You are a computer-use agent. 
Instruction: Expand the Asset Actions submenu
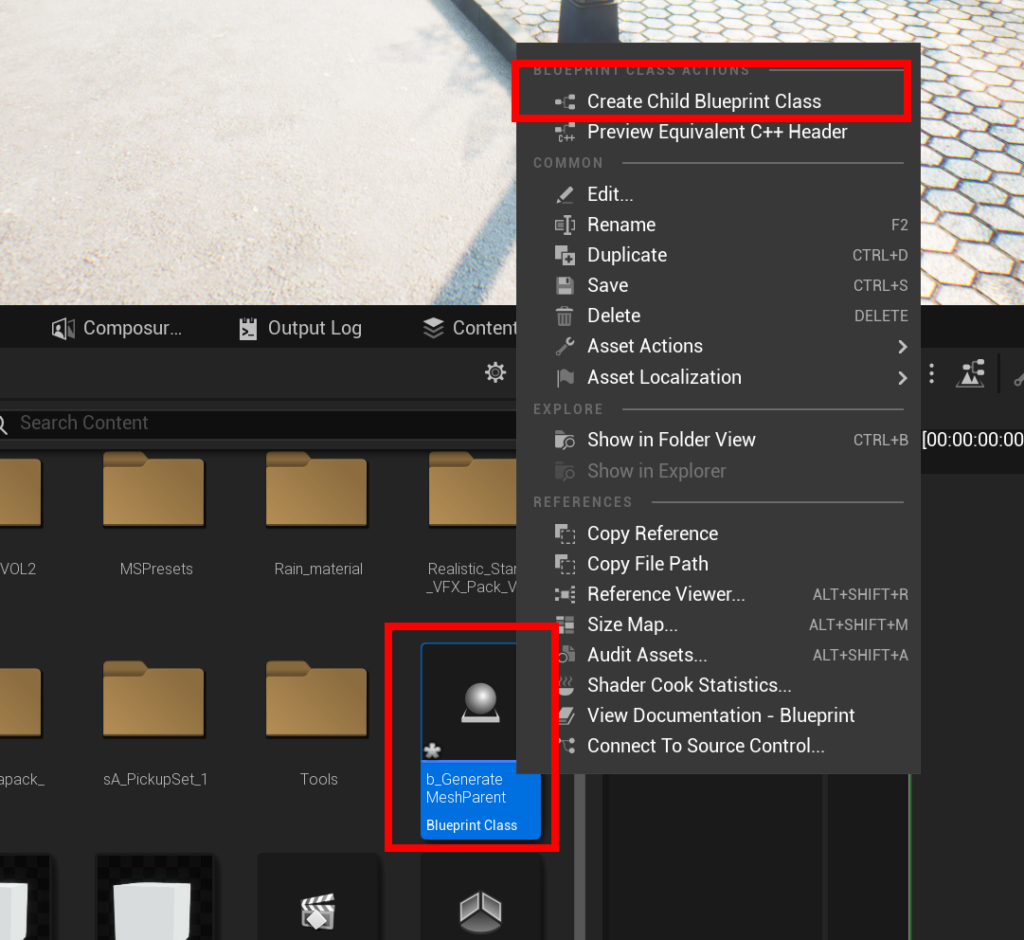coord(717,346)
